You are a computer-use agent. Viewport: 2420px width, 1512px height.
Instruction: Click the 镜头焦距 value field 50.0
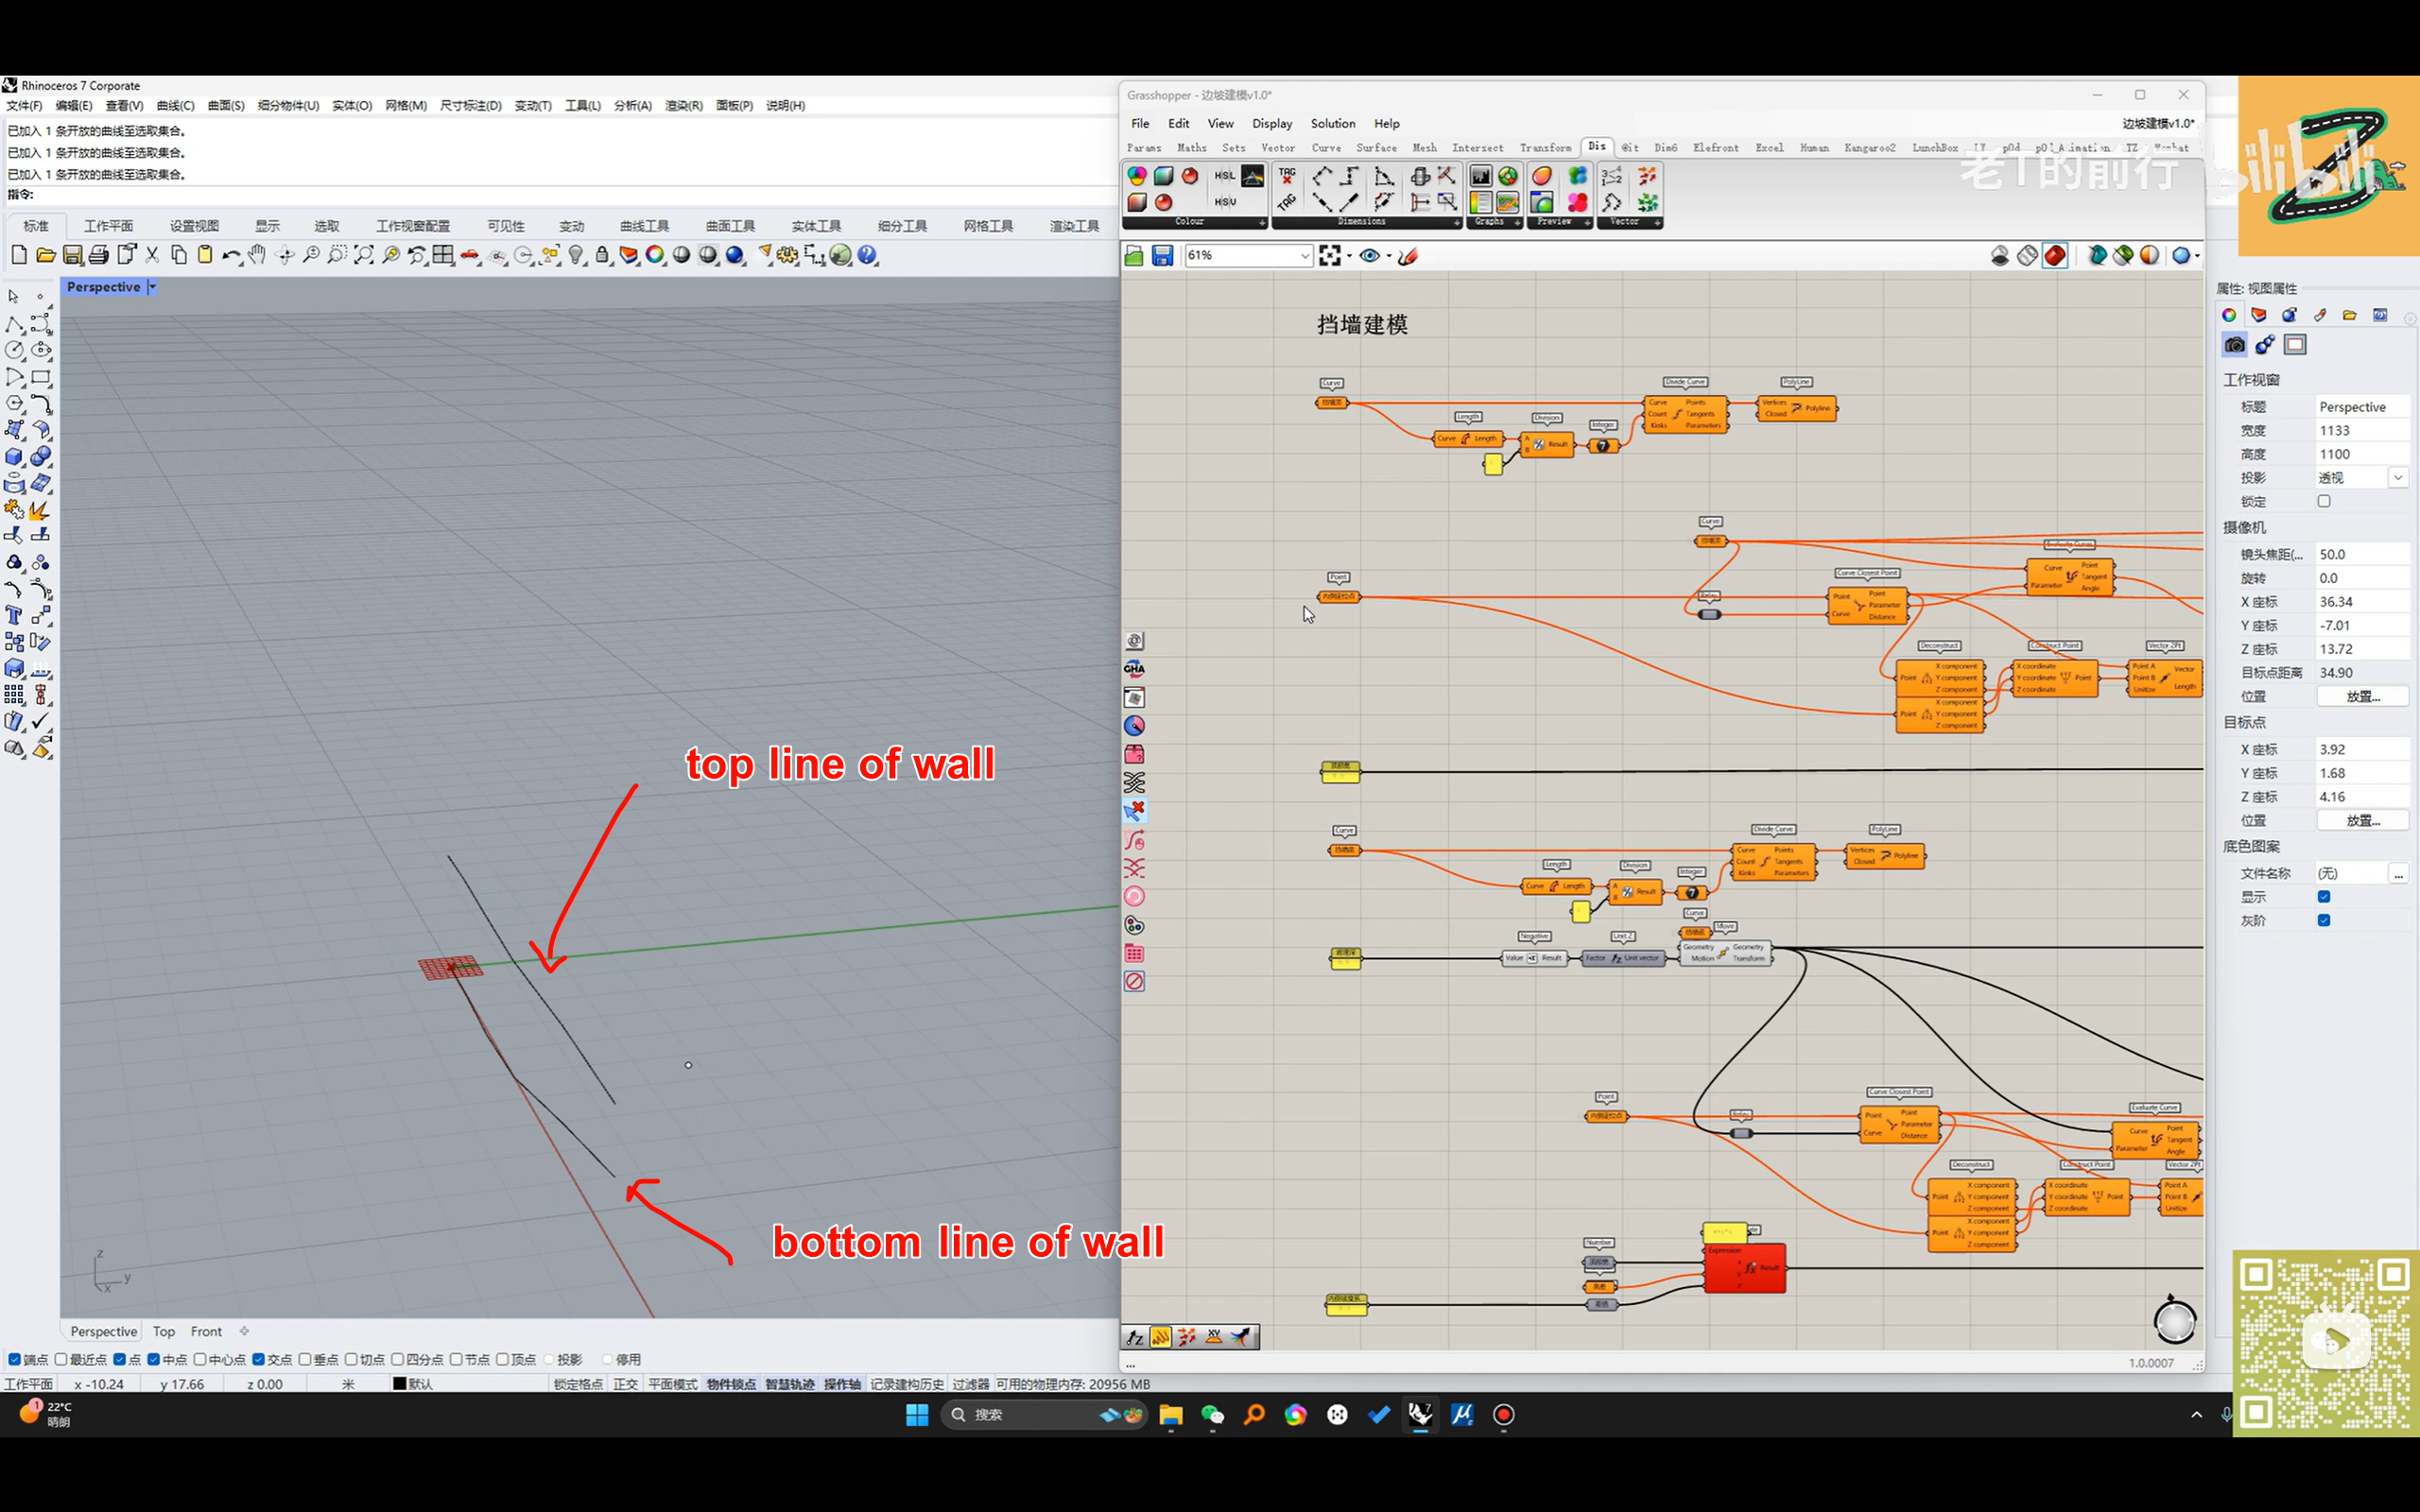pyautogui.click(x=2360, y=554)
